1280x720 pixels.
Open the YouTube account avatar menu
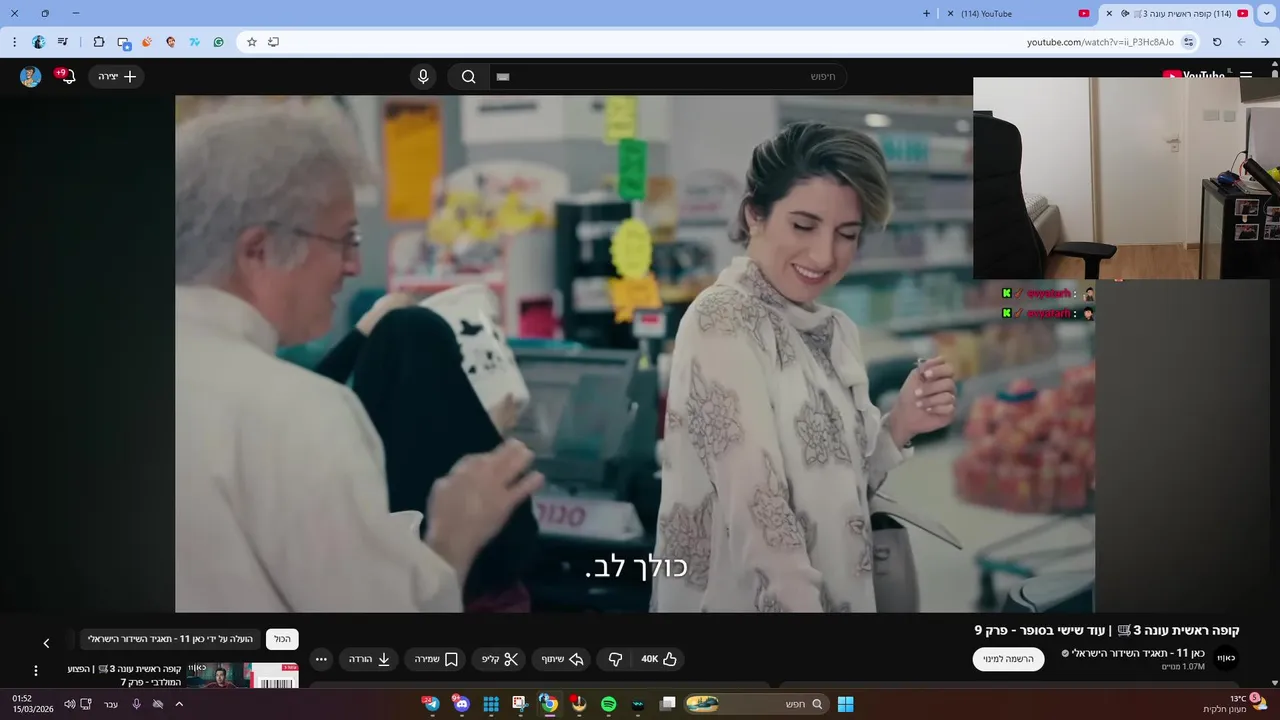(x=31, y=77)
